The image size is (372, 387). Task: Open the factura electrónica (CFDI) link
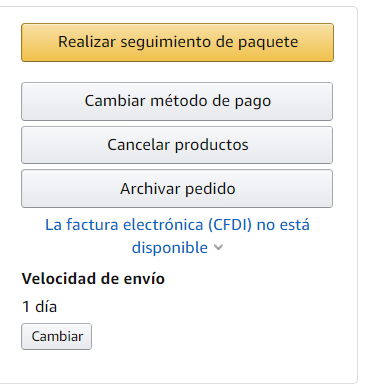click(177, 236)
